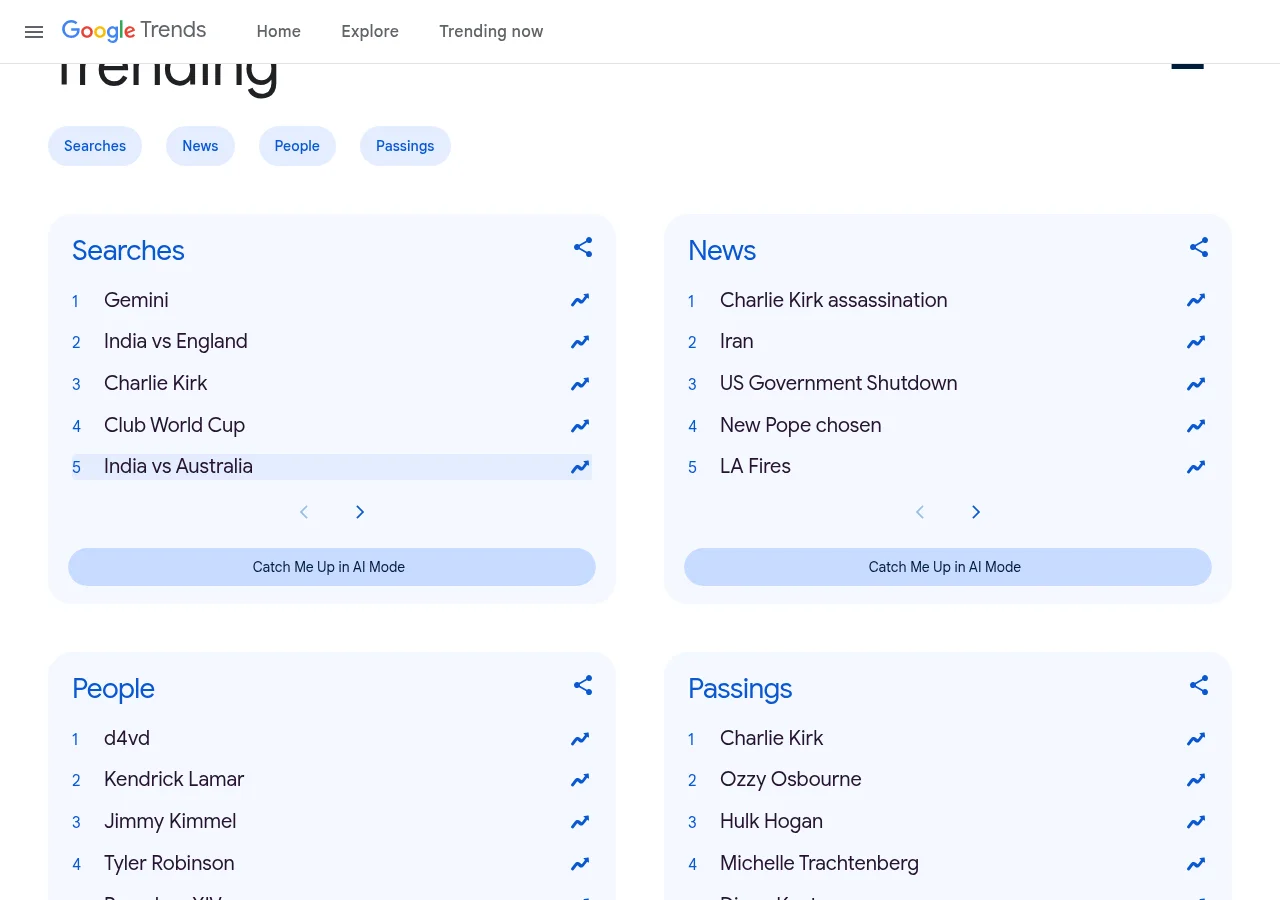Share the Passings card

pyautogui.click(x=1199, y=685)
